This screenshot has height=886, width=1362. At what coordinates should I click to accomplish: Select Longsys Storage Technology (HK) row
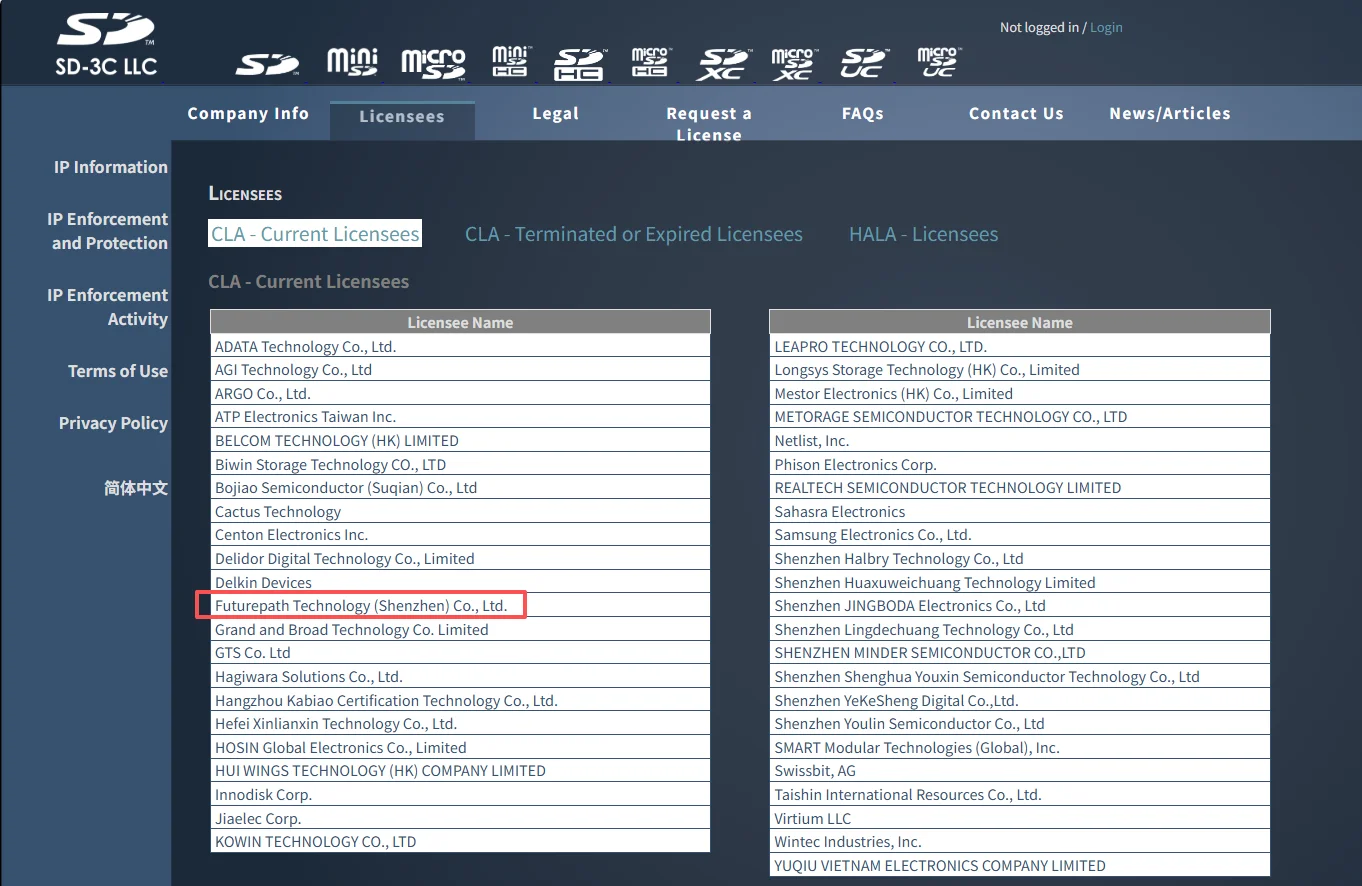click(1020, 370)
